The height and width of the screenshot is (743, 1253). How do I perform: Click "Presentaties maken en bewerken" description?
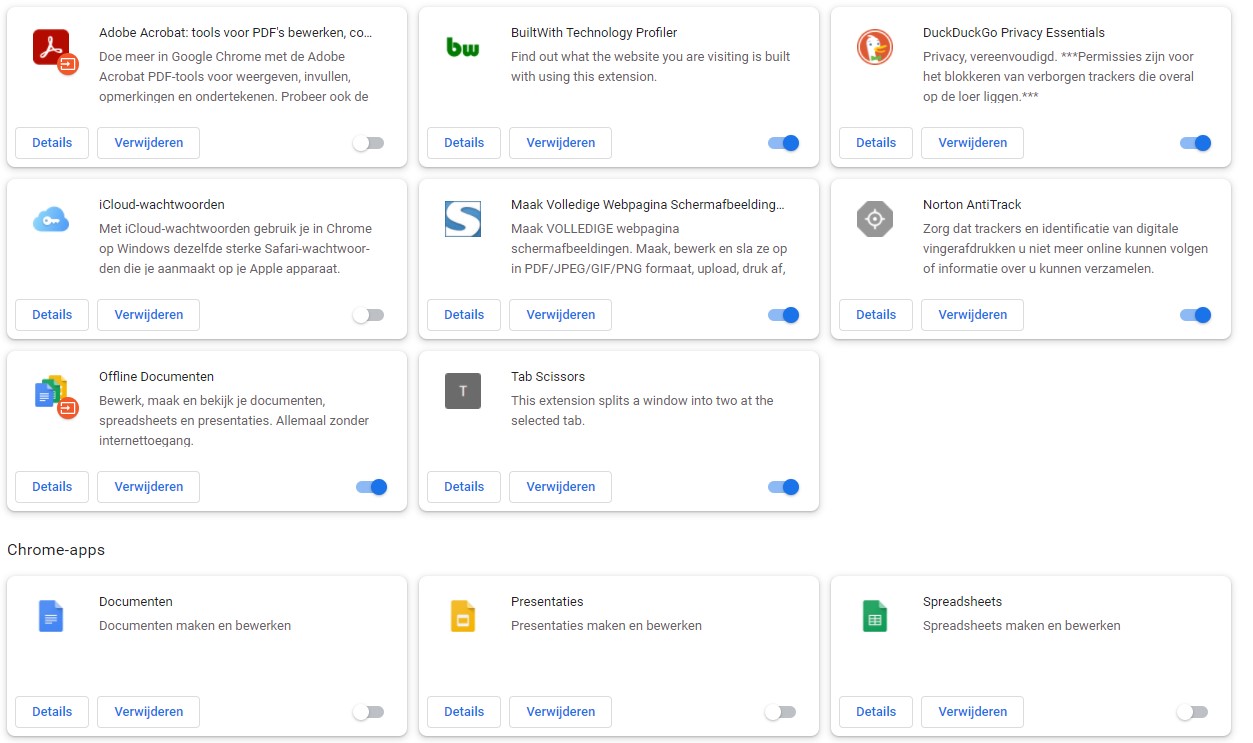(x=606, y=626)
